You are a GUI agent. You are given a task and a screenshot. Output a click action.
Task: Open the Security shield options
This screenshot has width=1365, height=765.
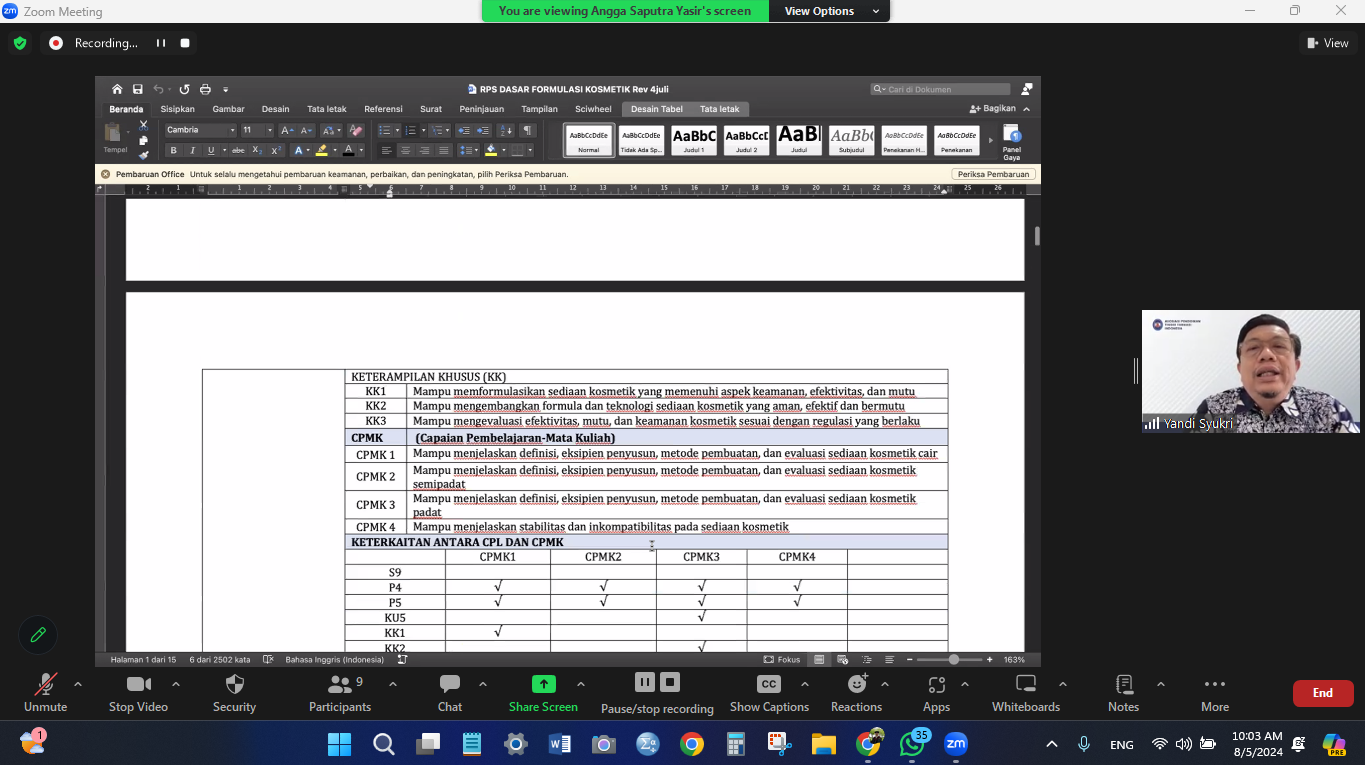234,685
